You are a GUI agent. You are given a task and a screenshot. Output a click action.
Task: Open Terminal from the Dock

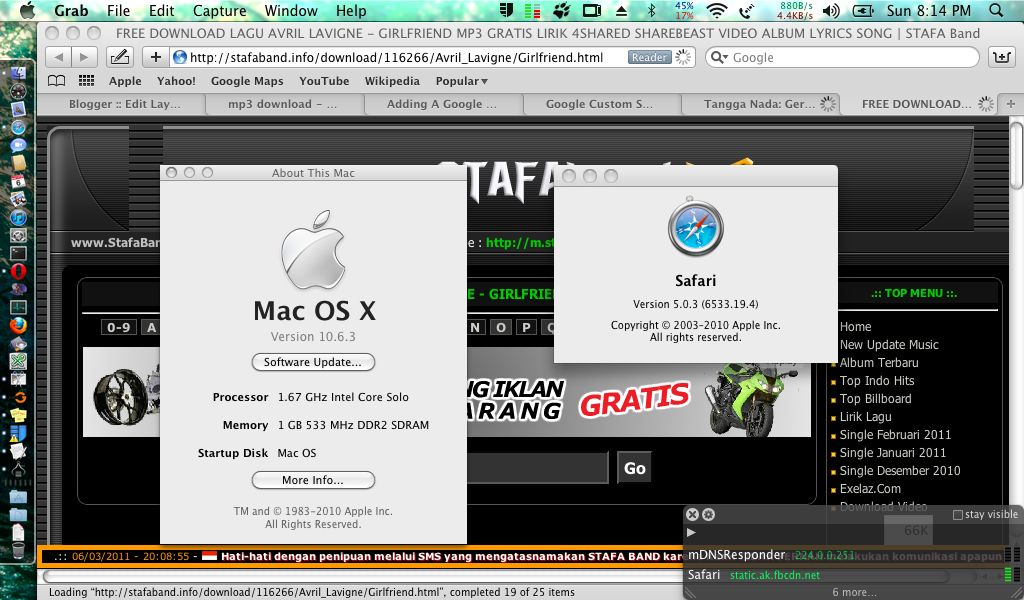point(18,253)
